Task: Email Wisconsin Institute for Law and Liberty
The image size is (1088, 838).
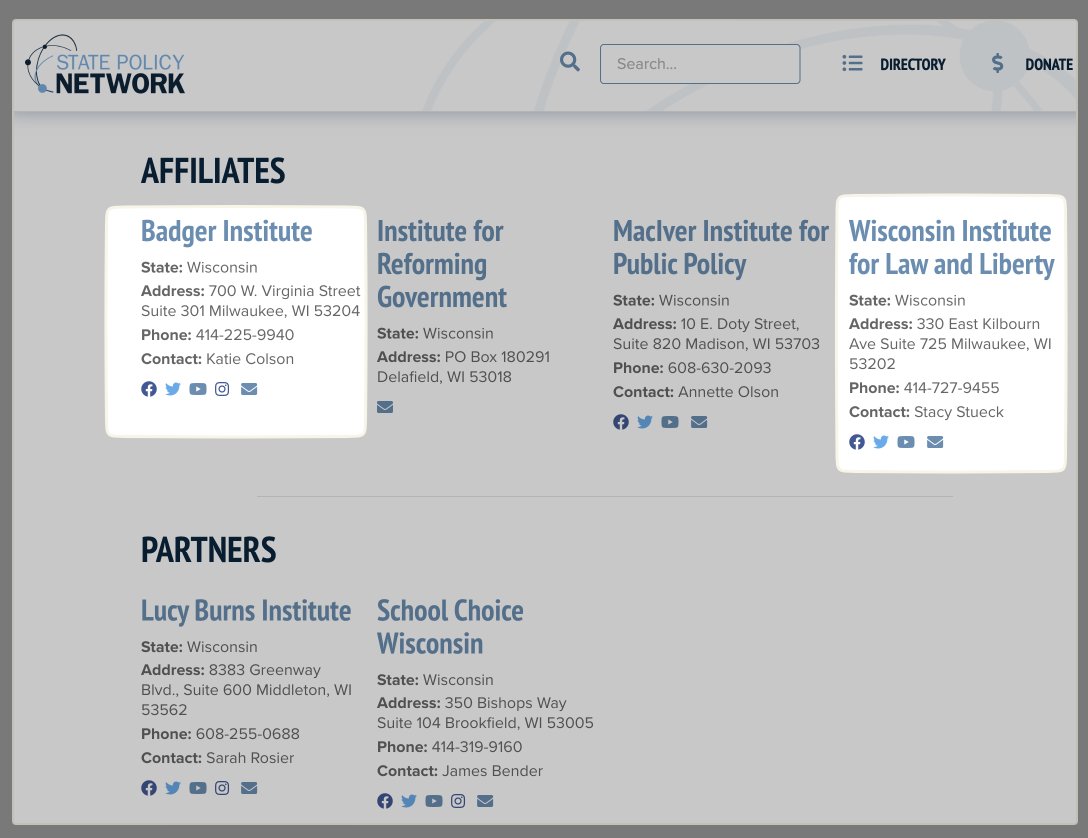Action: pos(935,443)
